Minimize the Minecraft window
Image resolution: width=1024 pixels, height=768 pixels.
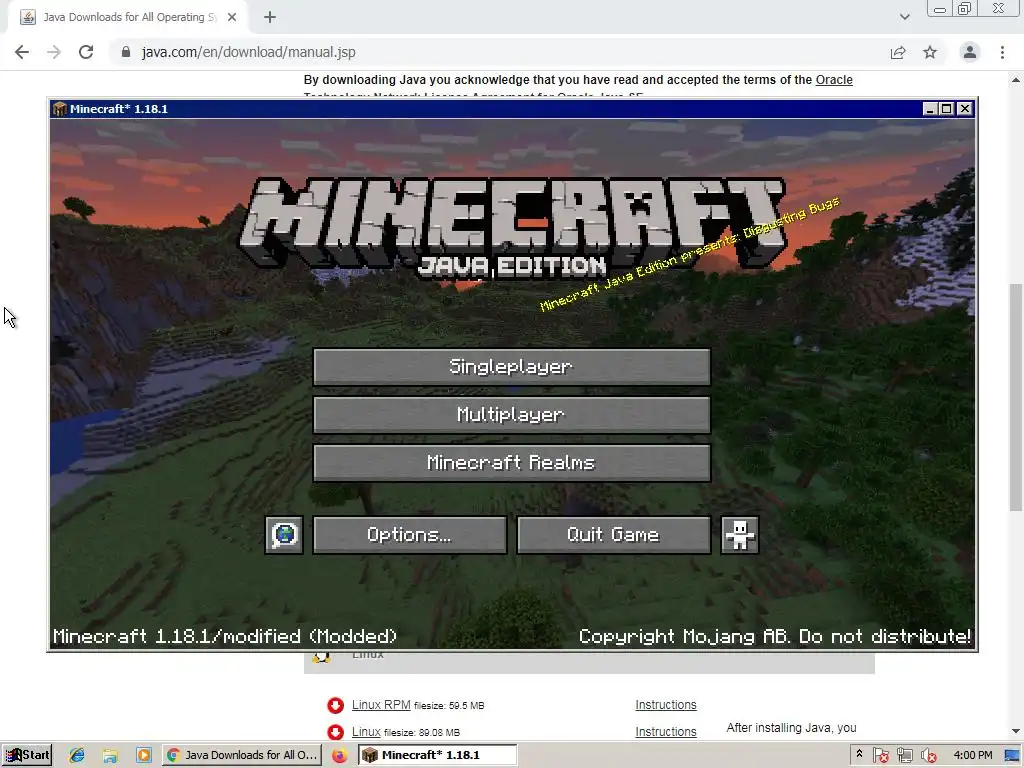click(x=931, y=108)
